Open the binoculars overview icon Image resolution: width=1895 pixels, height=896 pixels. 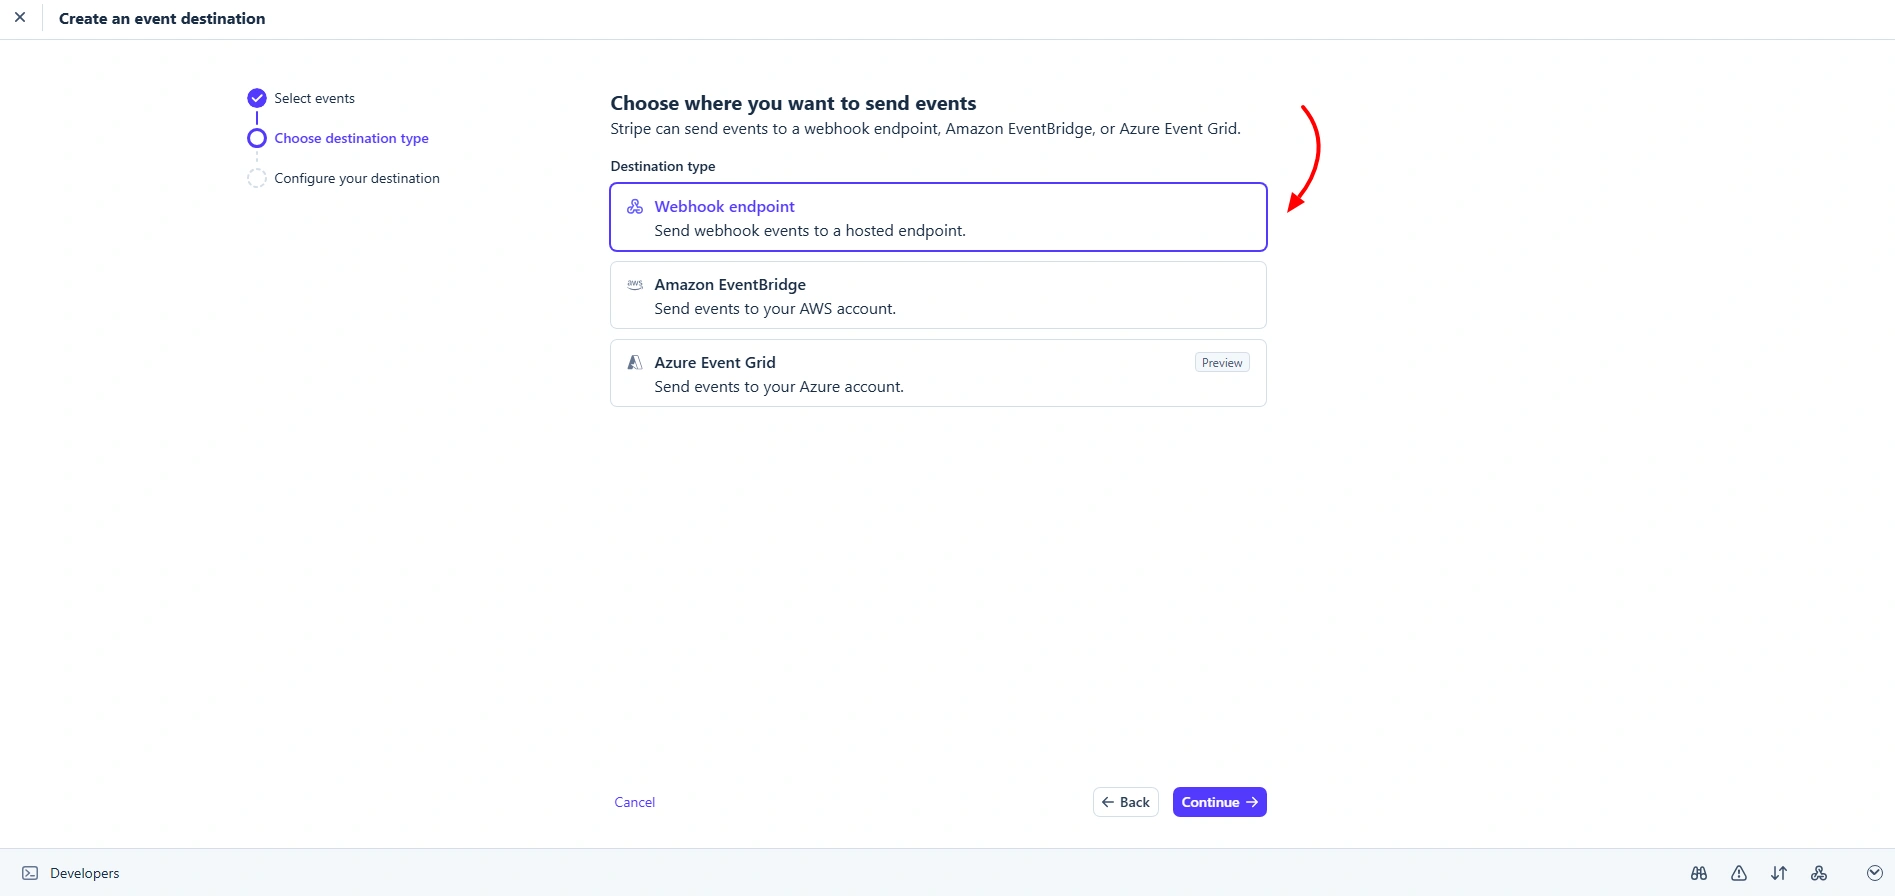[x=1699, y=873]
